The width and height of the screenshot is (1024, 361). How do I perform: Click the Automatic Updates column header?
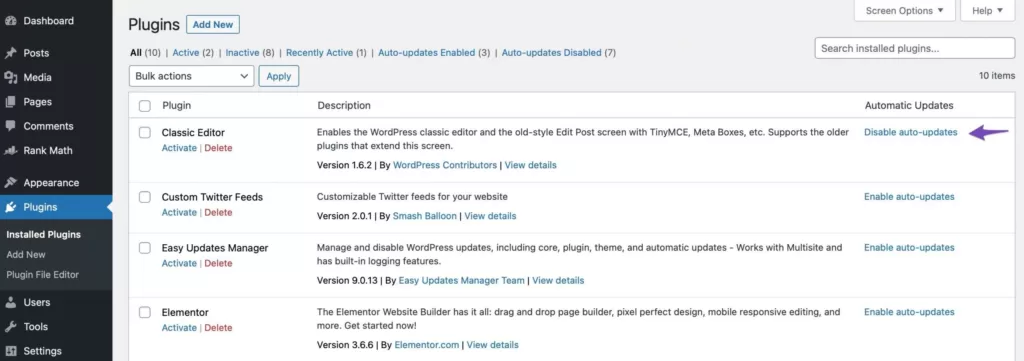pyautogui.click(x=909, y=106)
